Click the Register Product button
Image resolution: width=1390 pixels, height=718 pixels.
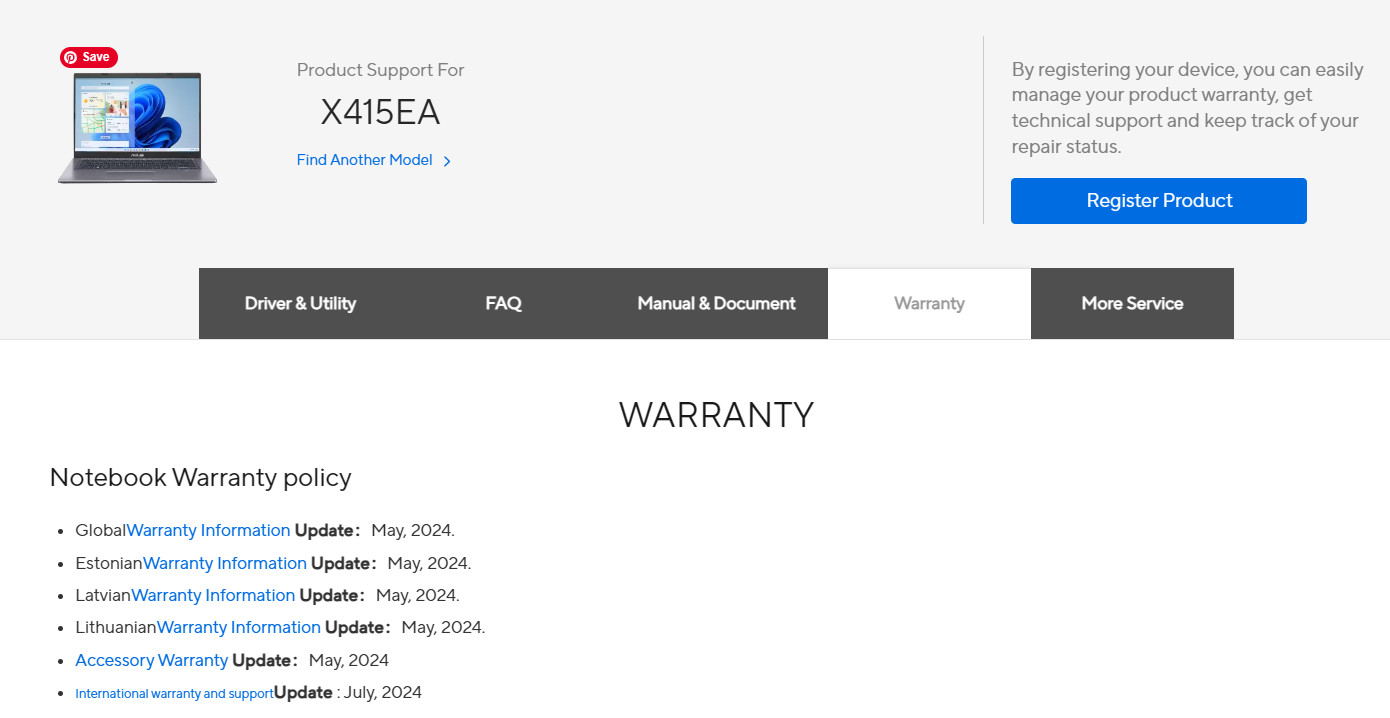pyautogui.click(x=1159, y=201)
